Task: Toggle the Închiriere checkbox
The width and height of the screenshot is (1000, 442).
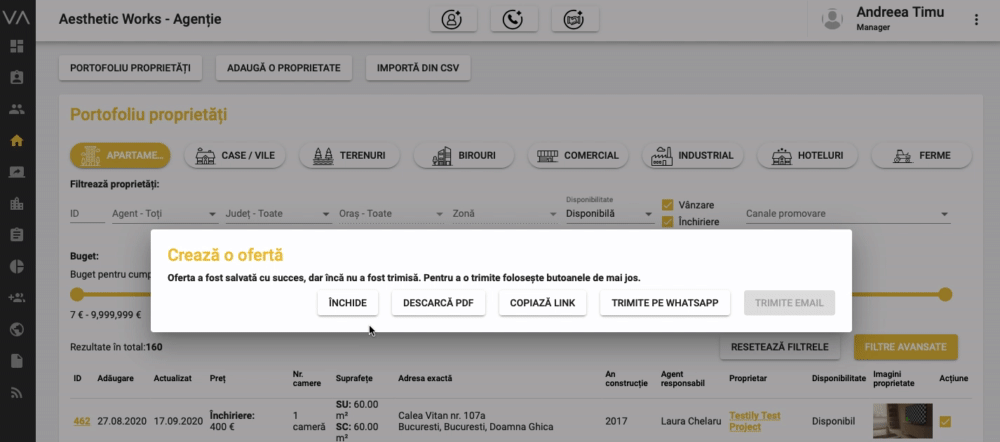Action: (668, 222)
